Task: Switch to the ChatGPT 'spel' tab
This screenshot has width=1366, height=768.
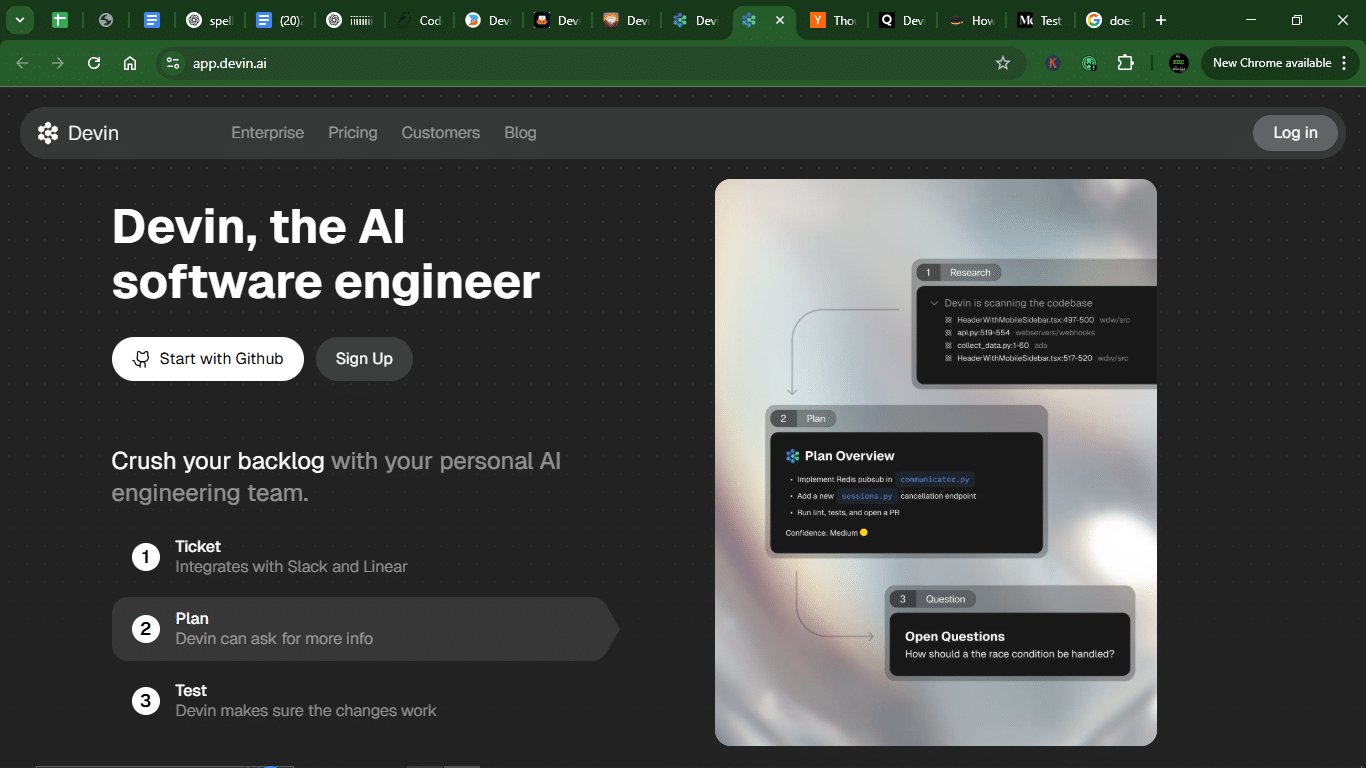Action: 209,20
